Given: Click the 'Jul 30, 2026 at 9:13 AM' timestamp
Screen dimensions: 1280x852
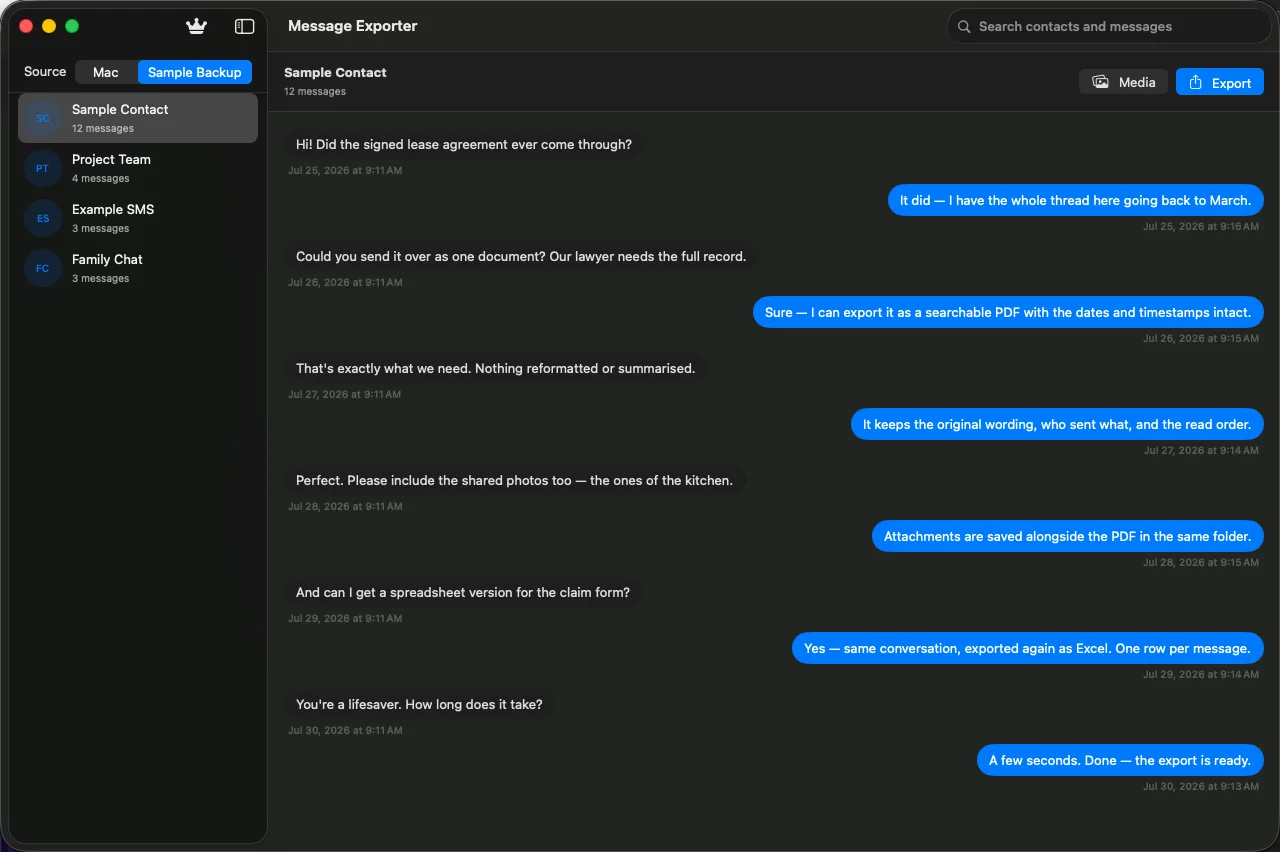Looking at the screenshot, I should point(1201,786).
